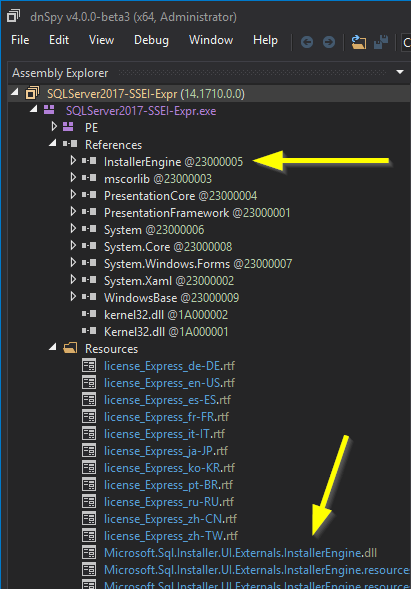Collapse the Resources folder node
Screen dimensions: 411x589
click(53, 347)
